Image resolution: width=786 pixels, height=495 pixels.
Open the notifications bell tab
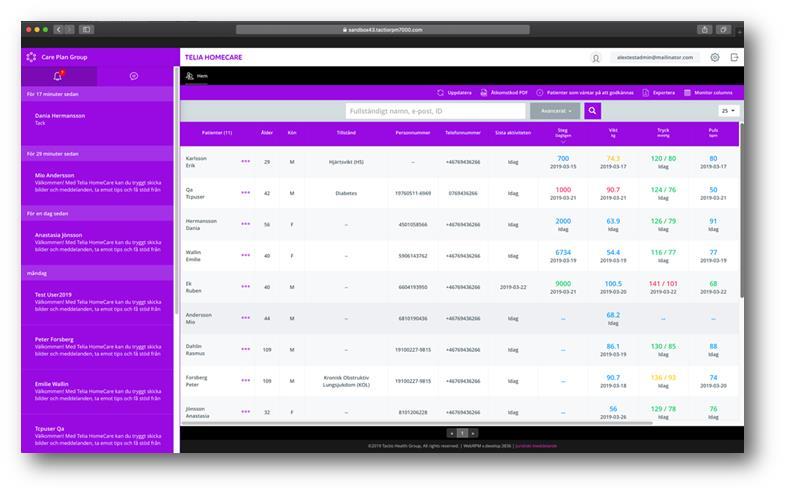tap(58, 76)
